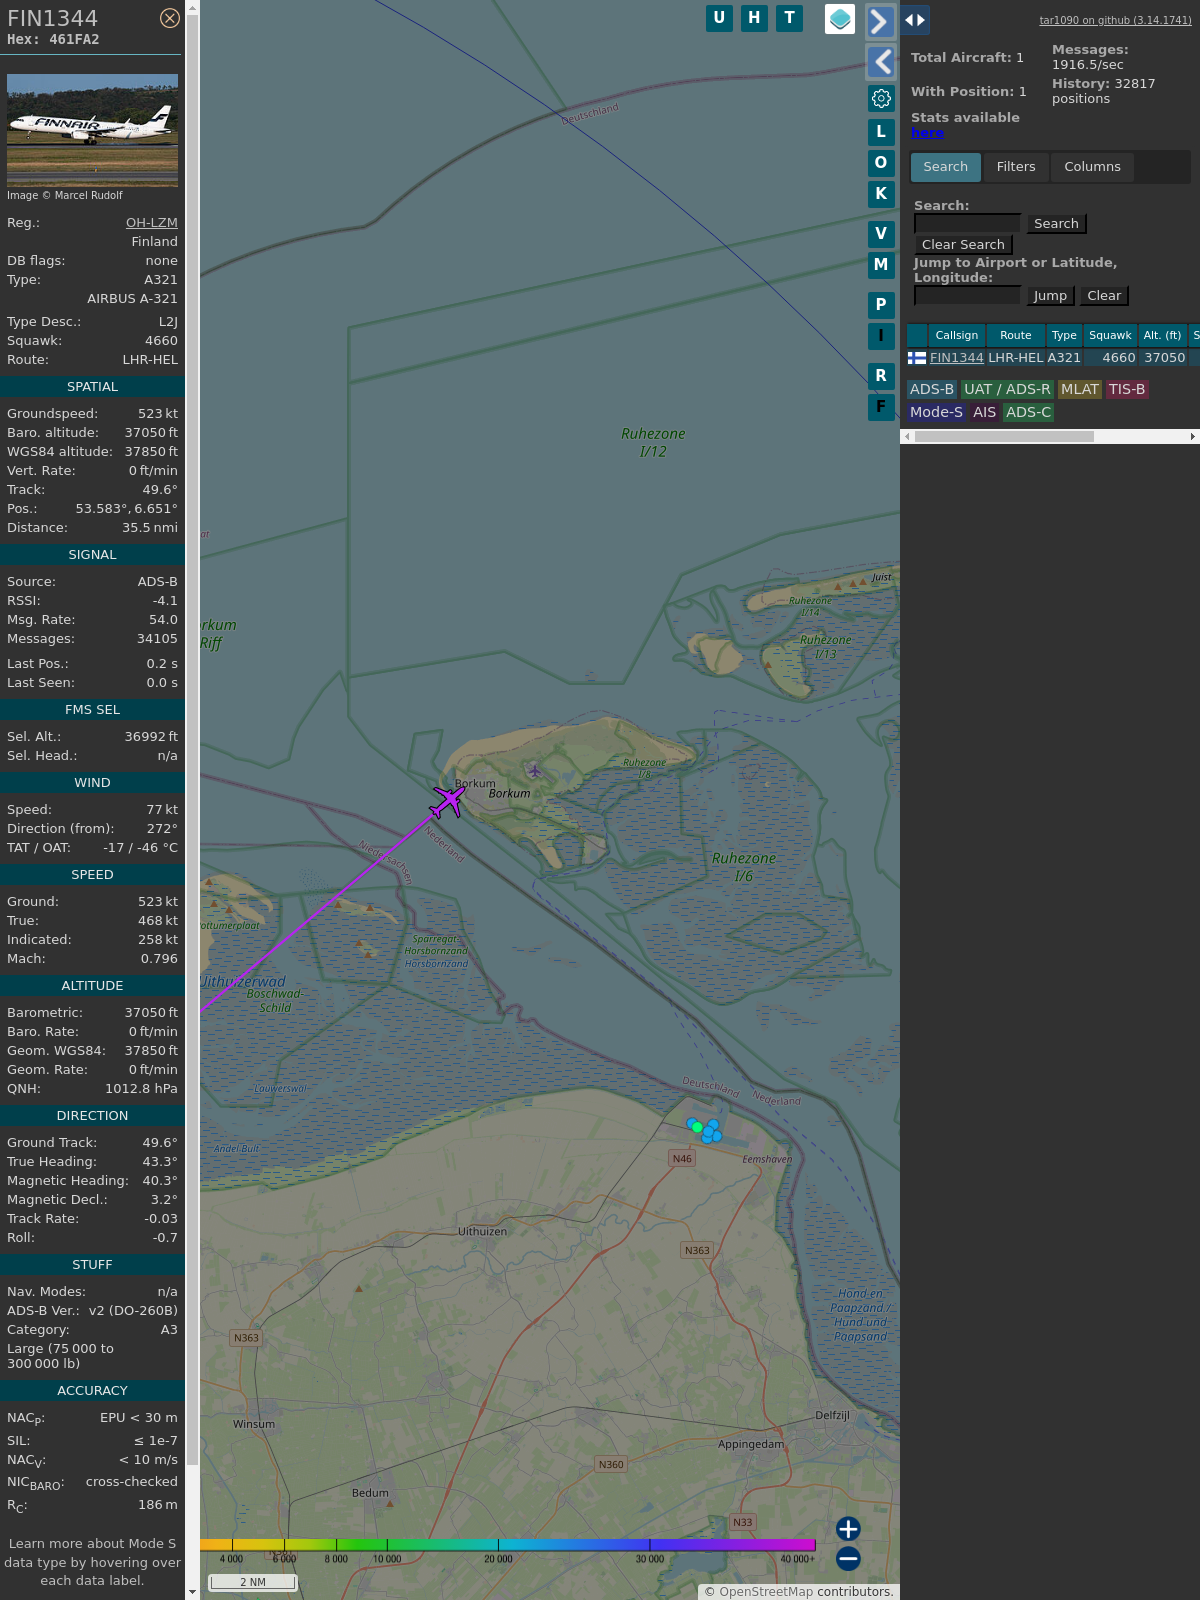This screenshot has width=1200, height=1600.
Task: Open map settings gear
Action: [881, 98]
